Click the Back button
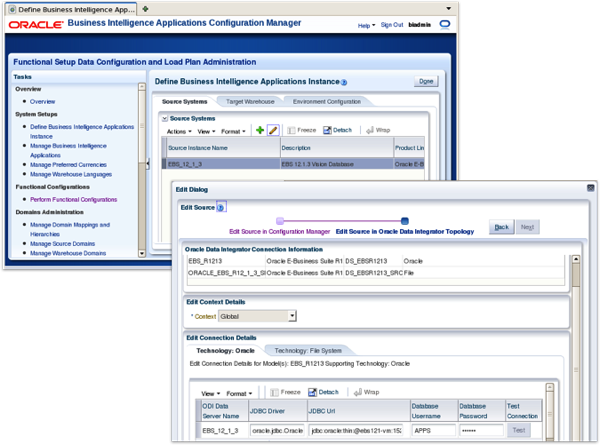The height and width of the screenshot is (445, 600). [502, 227]
